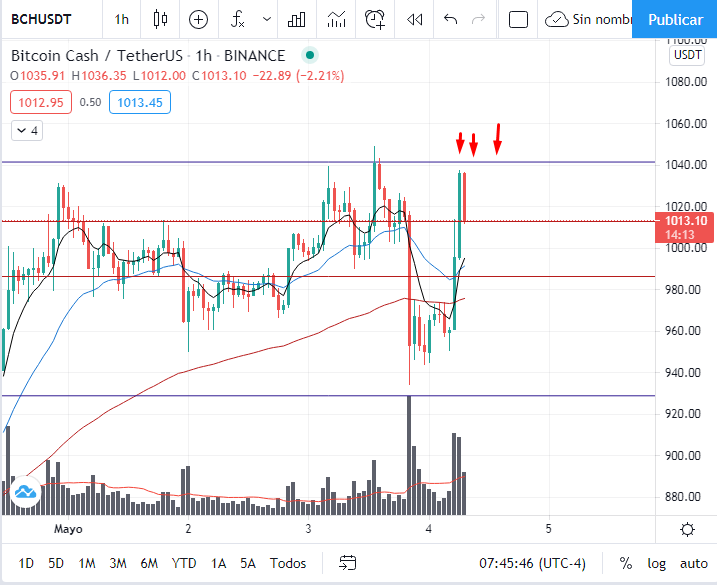The image size is (717, 585).
Task: Click the chart title Bitcoin Cash / TetherUS
Action: (x=97, y=56)
